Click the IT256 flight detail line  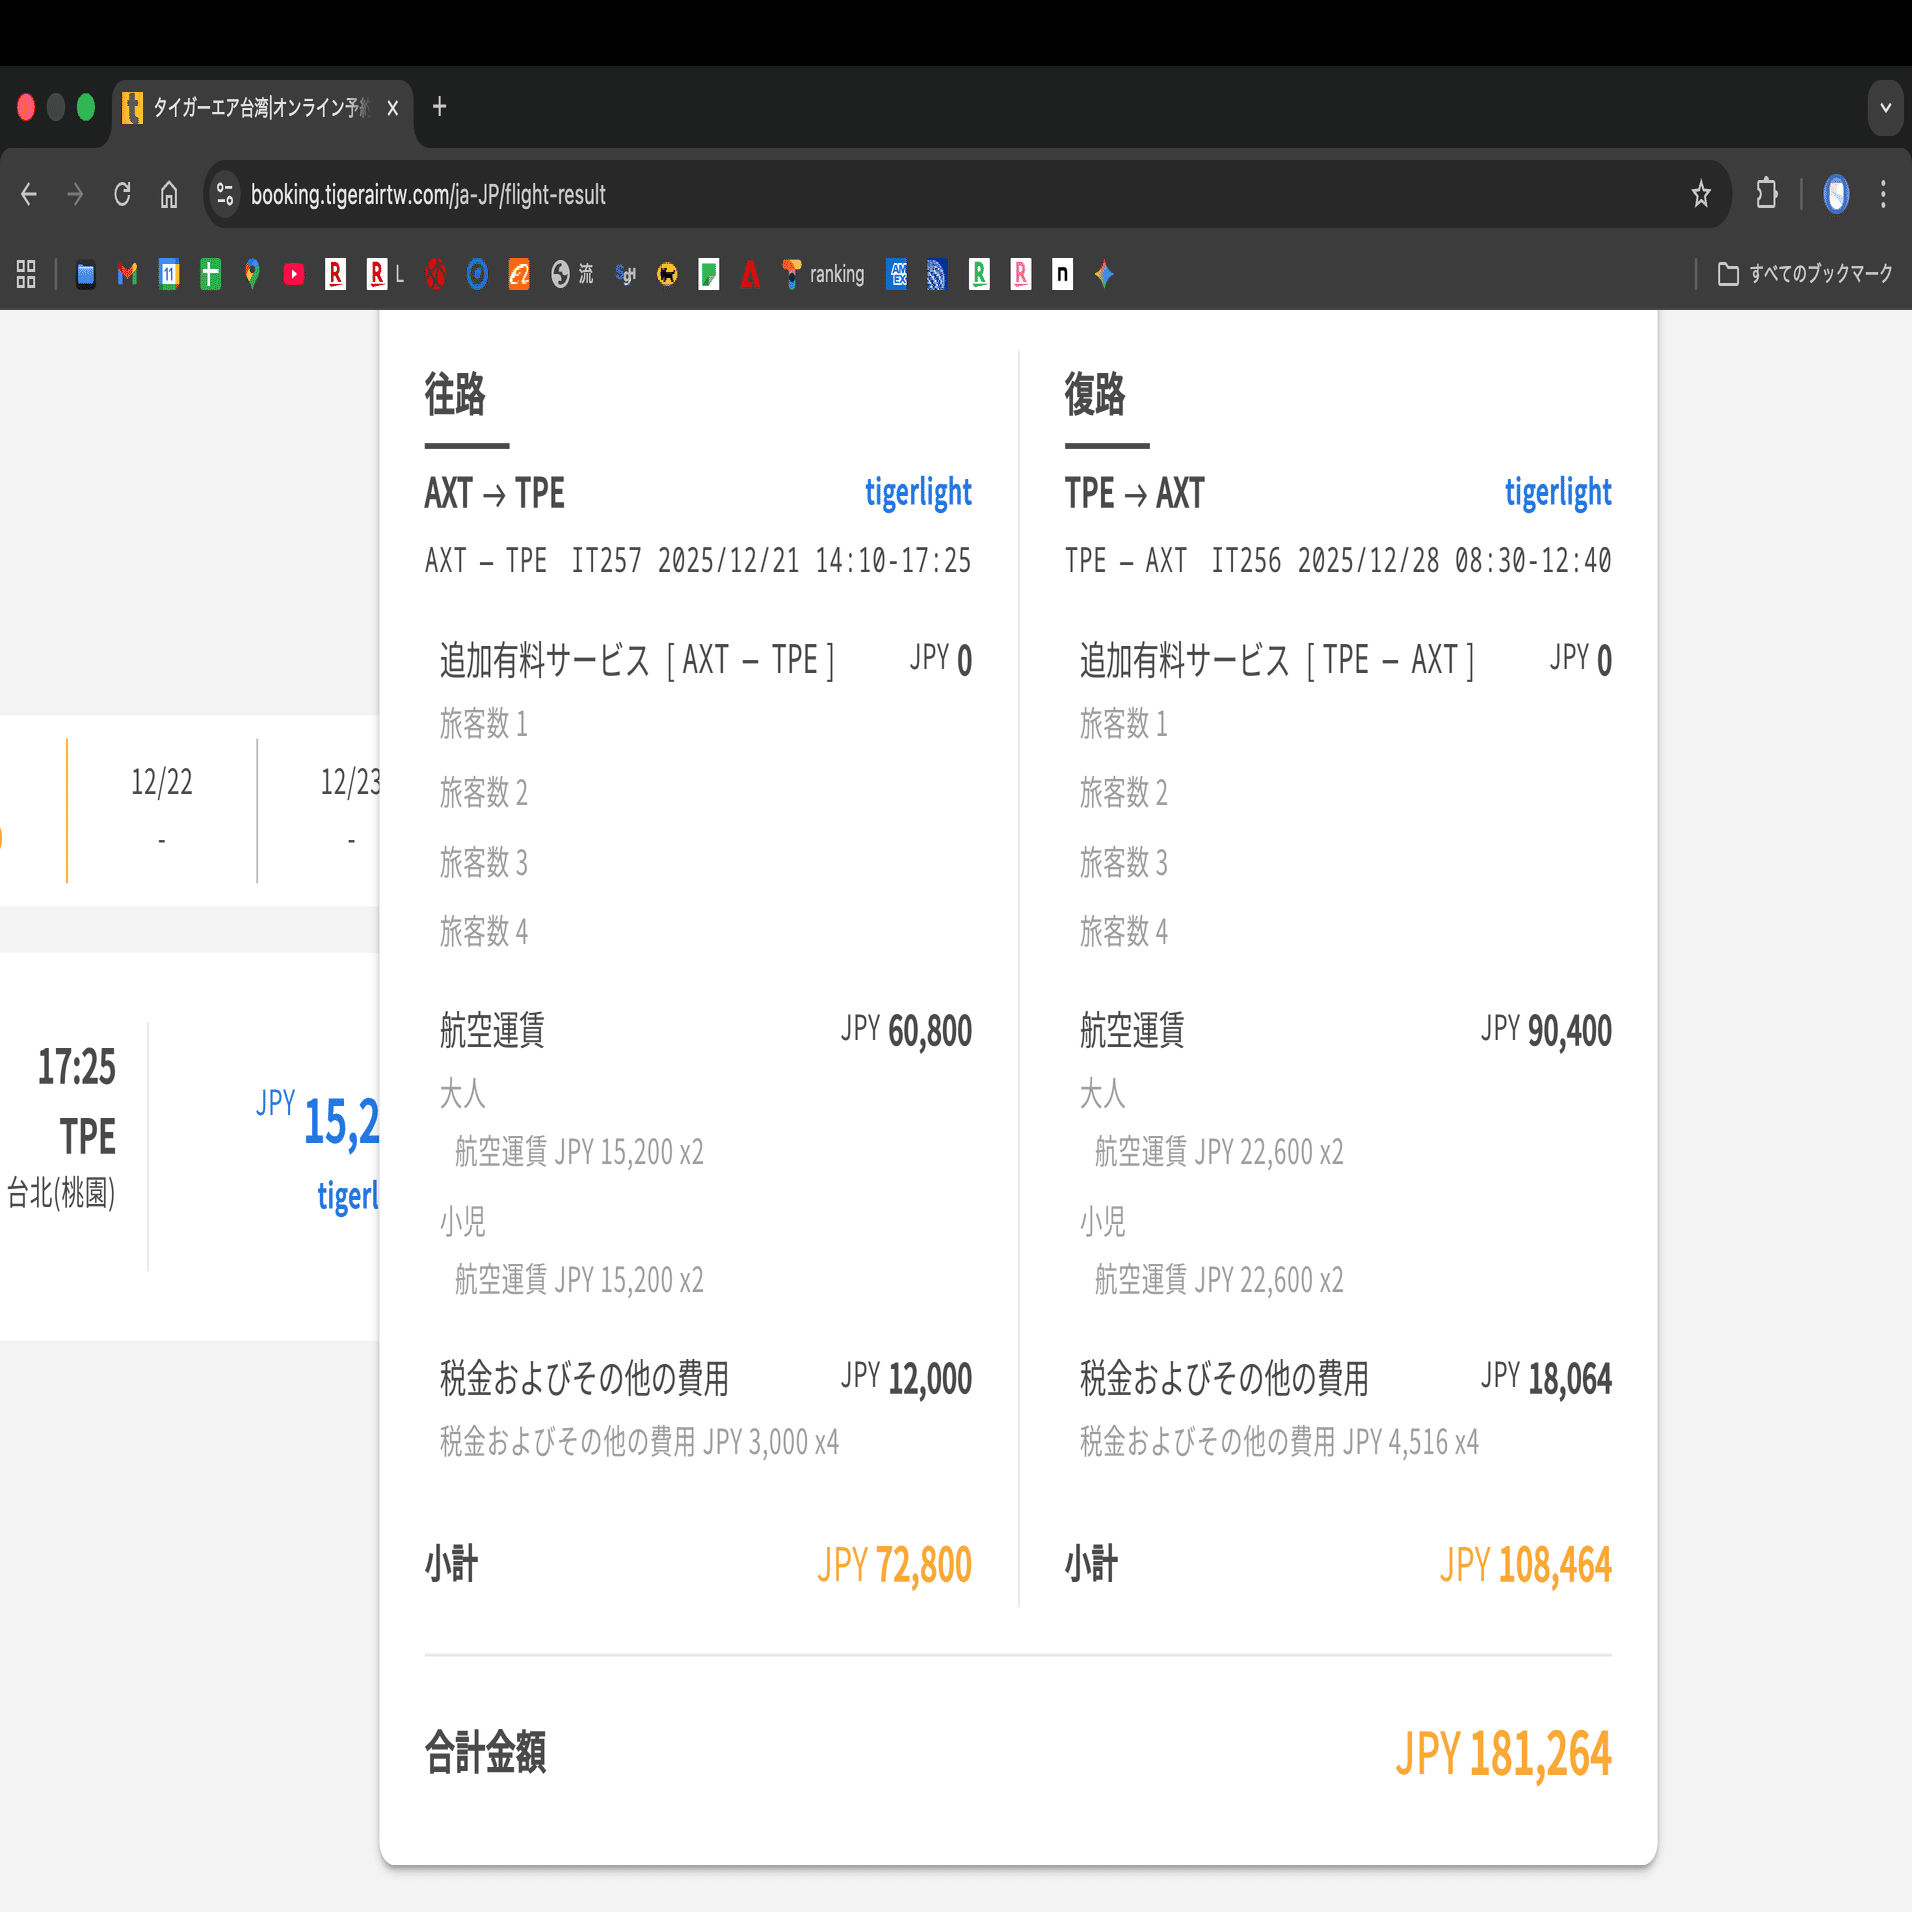point(1338,561)
